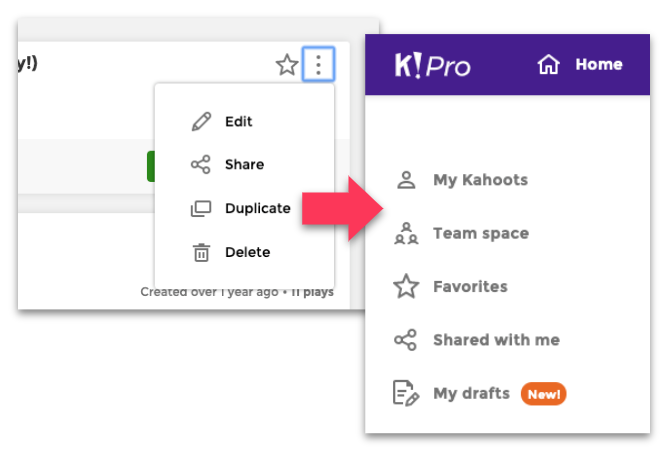The width and height of the screenshot is (664, 454).
Task: Click the Favorites star icon in sidebar
Action: click(406, 286)
